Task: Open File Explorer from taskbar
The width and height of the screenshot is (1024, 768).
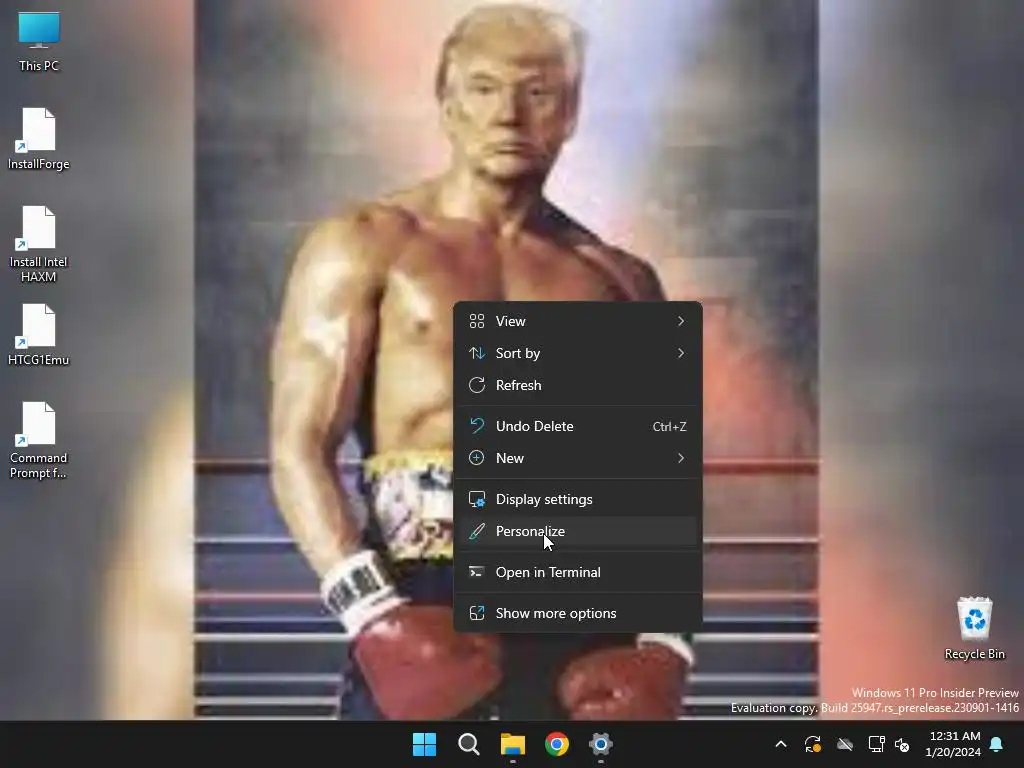Action: point(513,744)
